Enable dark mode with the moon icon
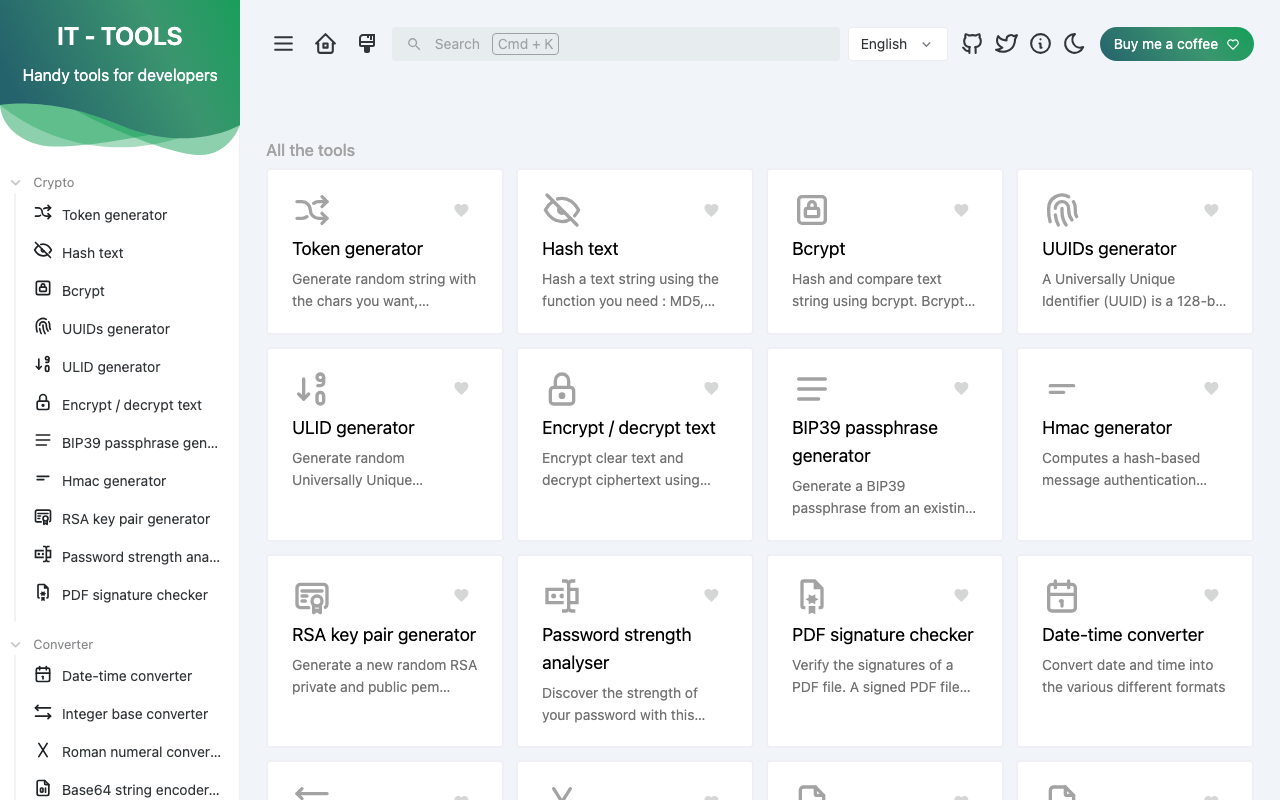The image size is (1280, 800). [1074, 43]
